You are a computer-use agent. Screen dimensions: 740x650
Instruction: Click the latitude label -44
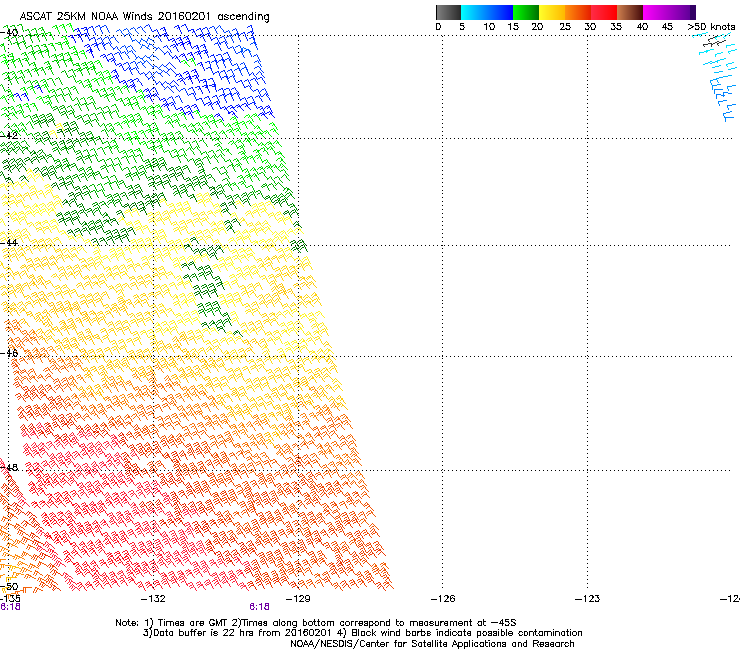coord(9,243)
